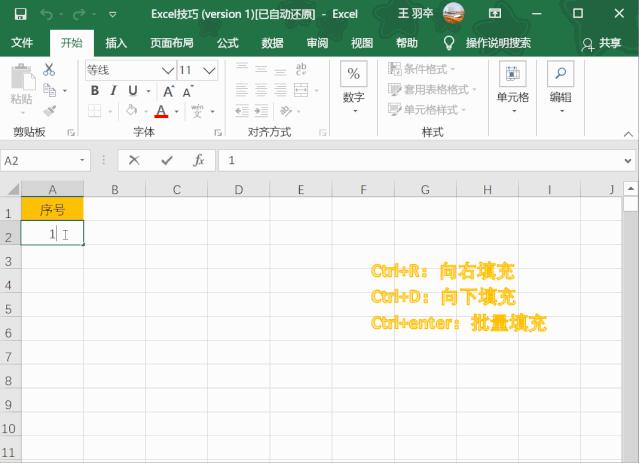Image resolution: width=639 pixels, height=463 pixels.
Task: Switch to the 数据 tab
Action: [x=272, y=43]
